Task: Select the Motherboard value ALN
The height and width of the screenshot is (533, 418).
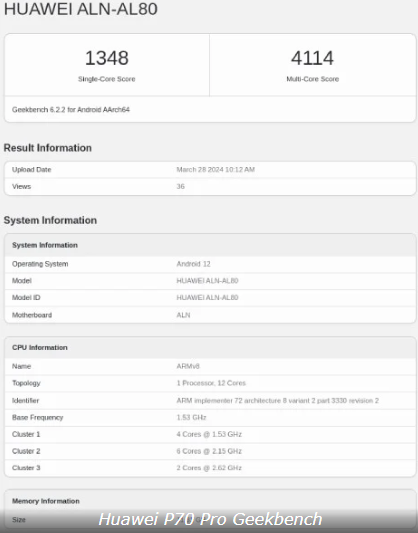Action: [x=183, y=315]
